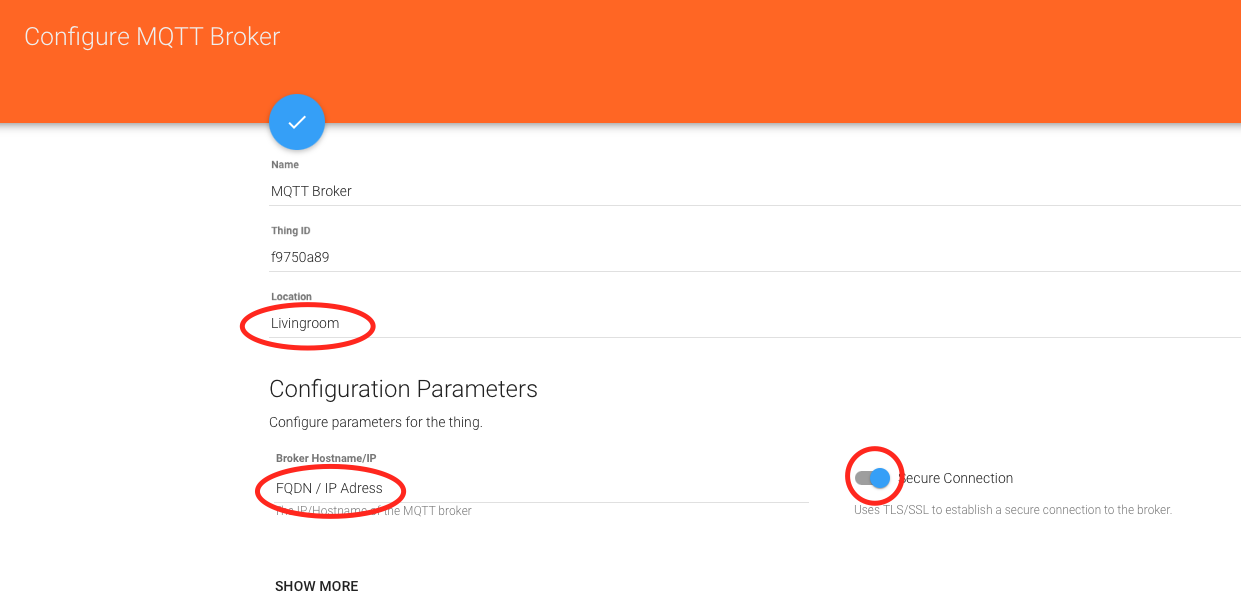
Task: Toggle the Secure Connection switch
Action: click(872, 478)
